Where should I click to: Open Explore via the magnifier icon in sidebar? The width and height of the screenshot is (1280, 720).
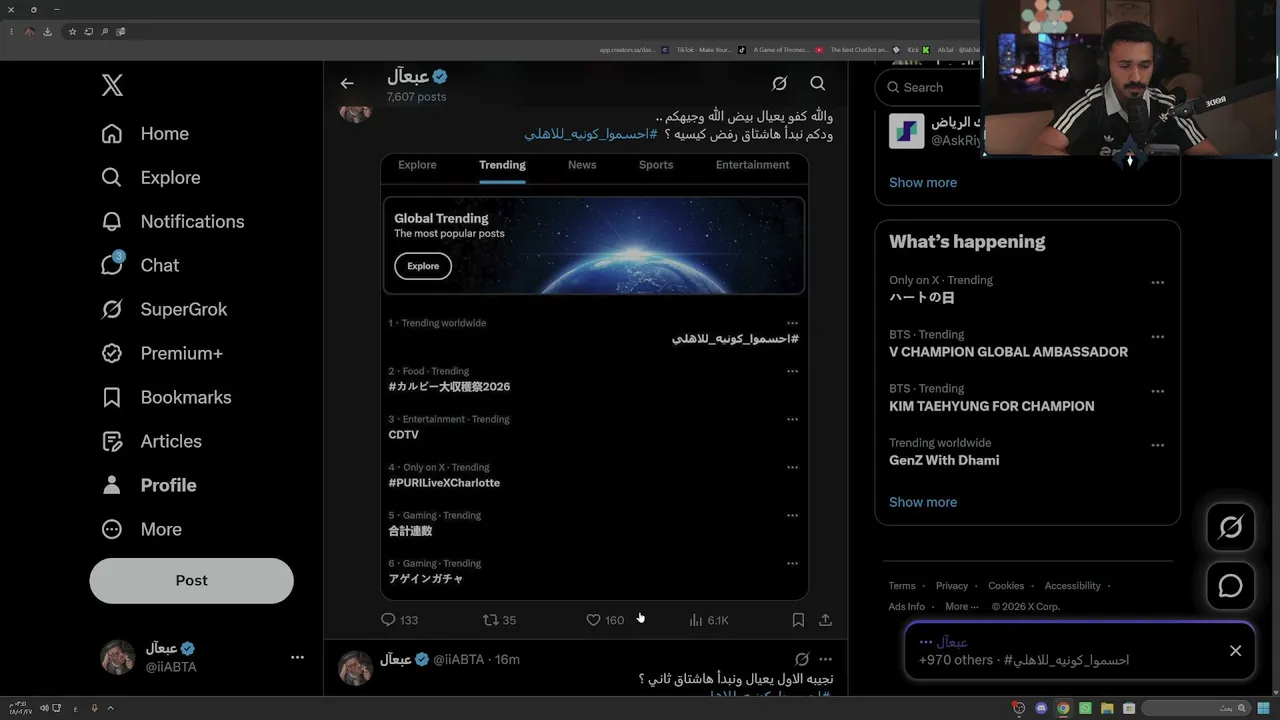(112, 178)
